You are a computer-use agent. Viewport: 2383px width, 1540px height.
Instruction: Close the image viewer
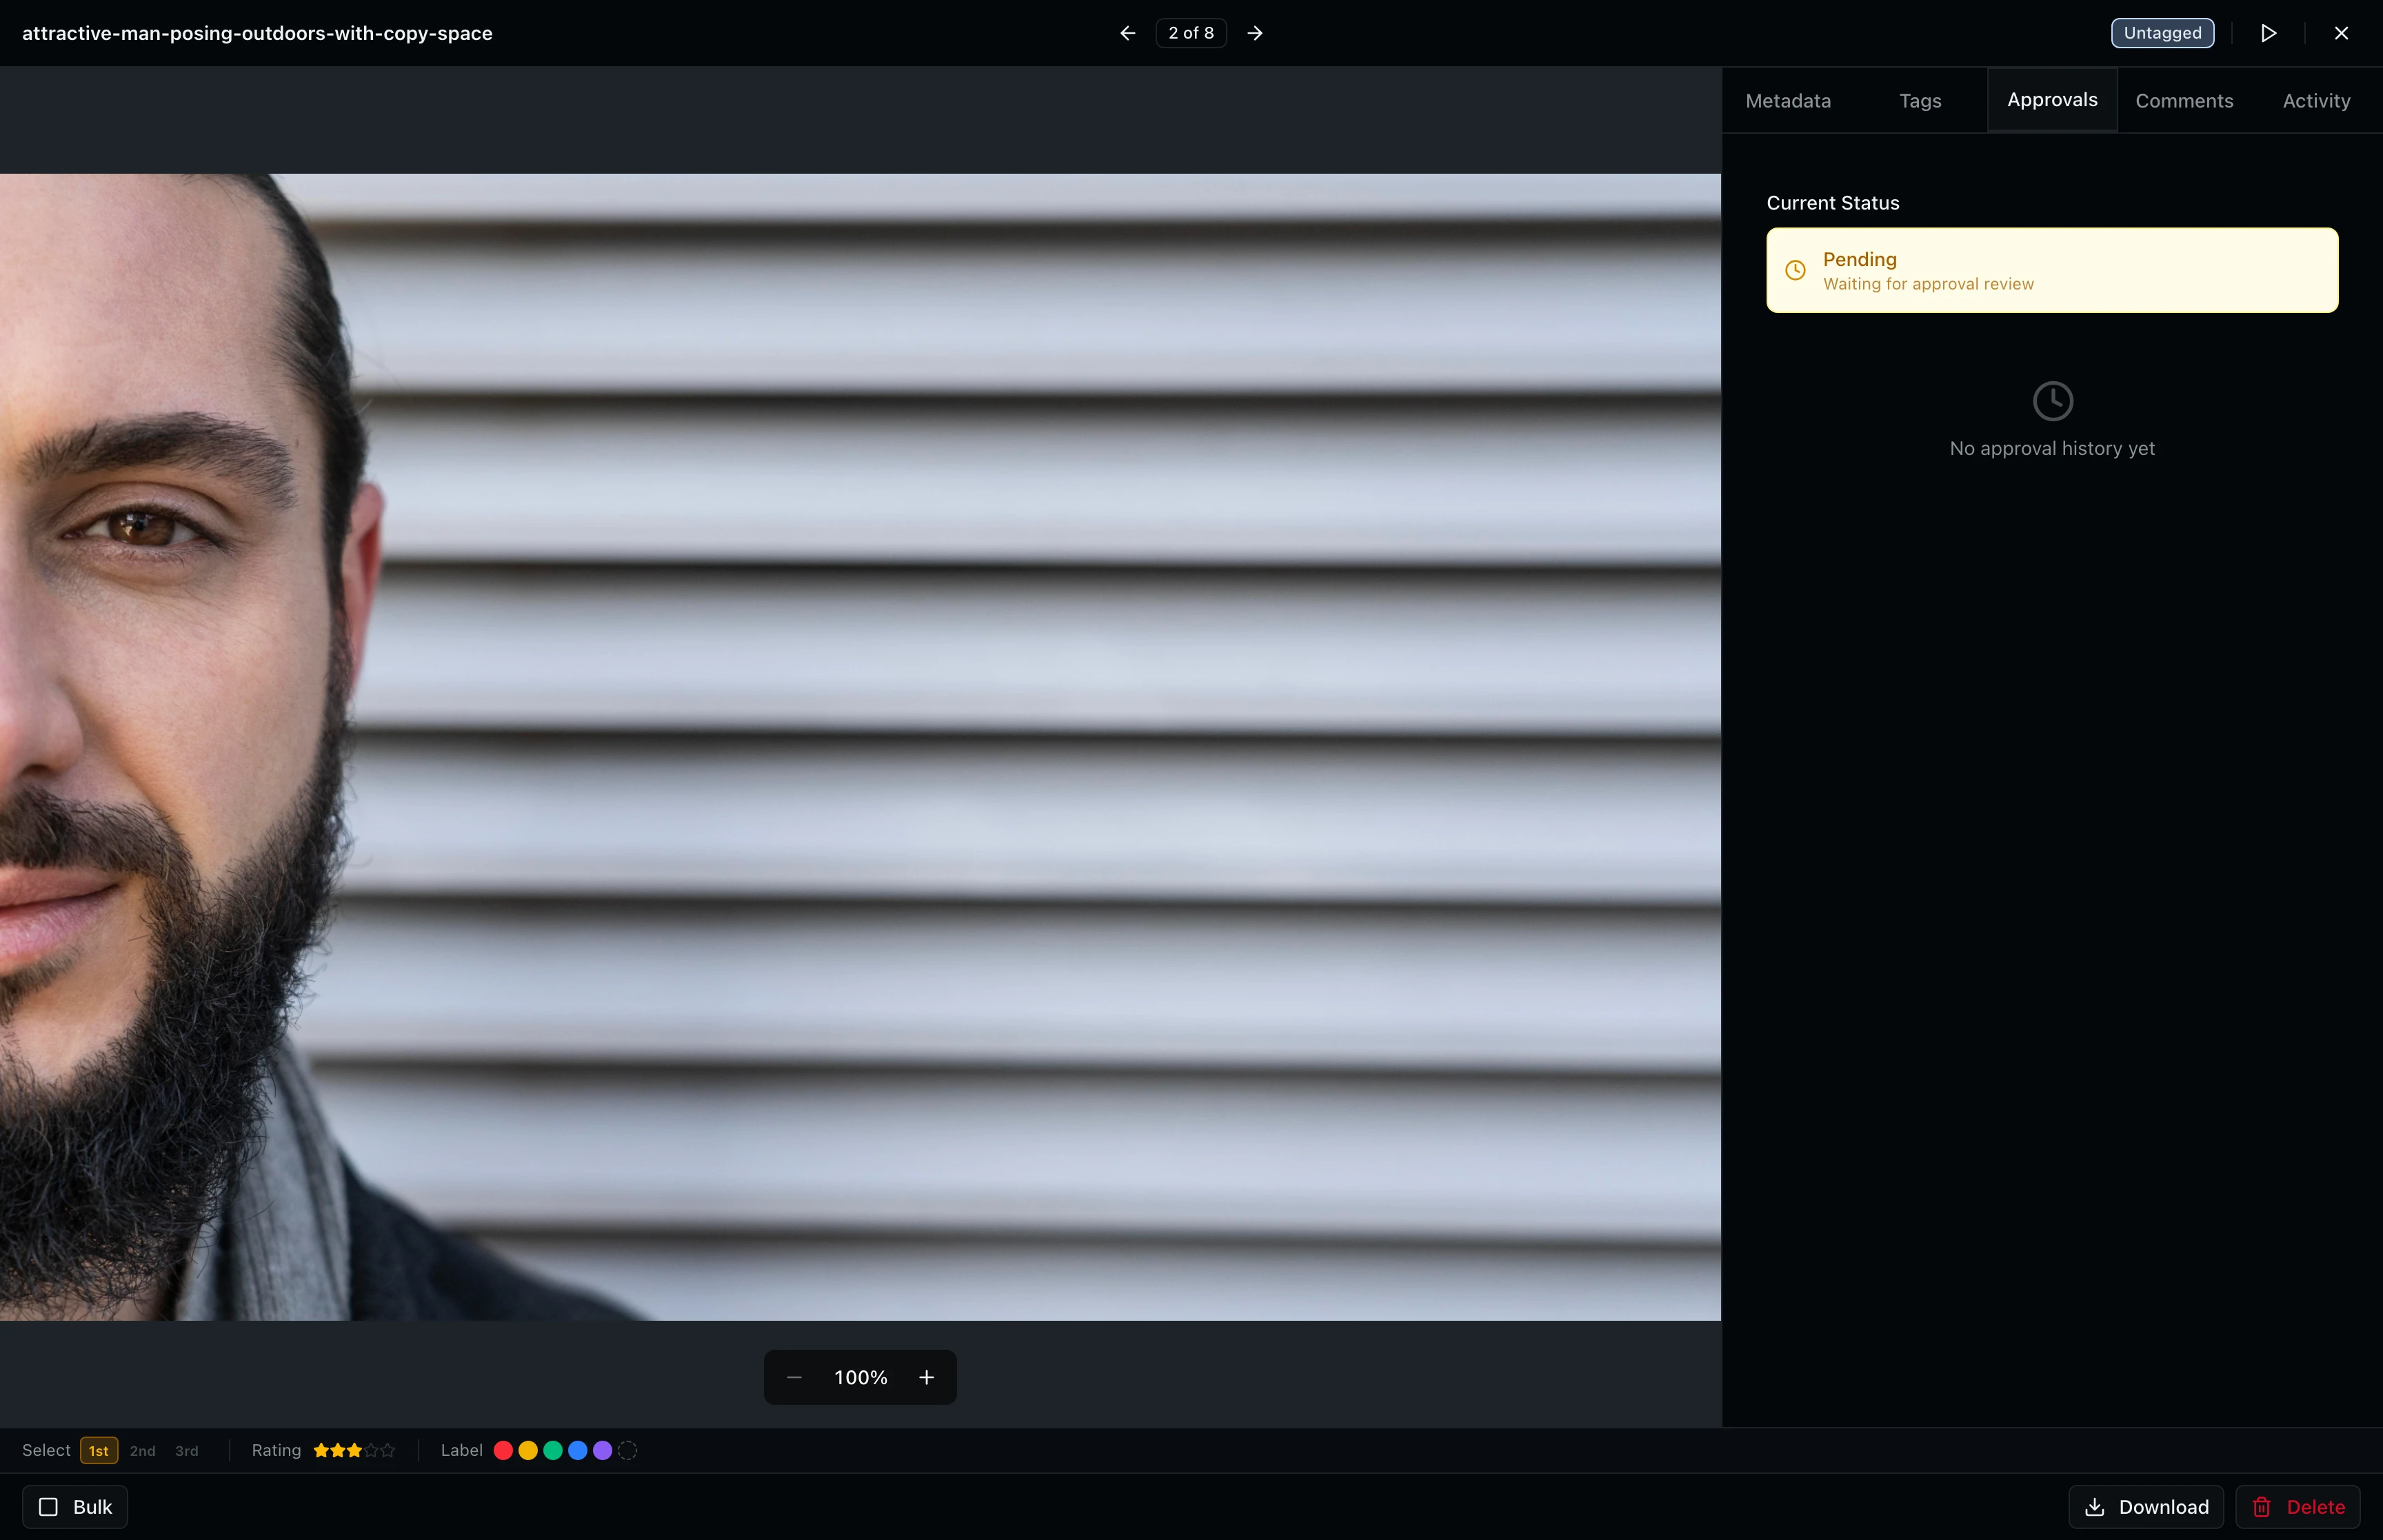coord(2341,33)
